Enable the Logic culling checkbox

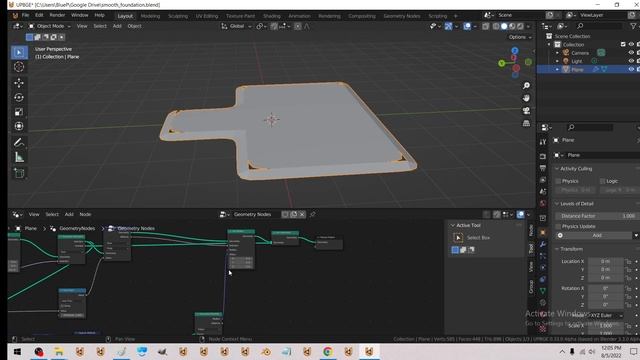(602, 181)
